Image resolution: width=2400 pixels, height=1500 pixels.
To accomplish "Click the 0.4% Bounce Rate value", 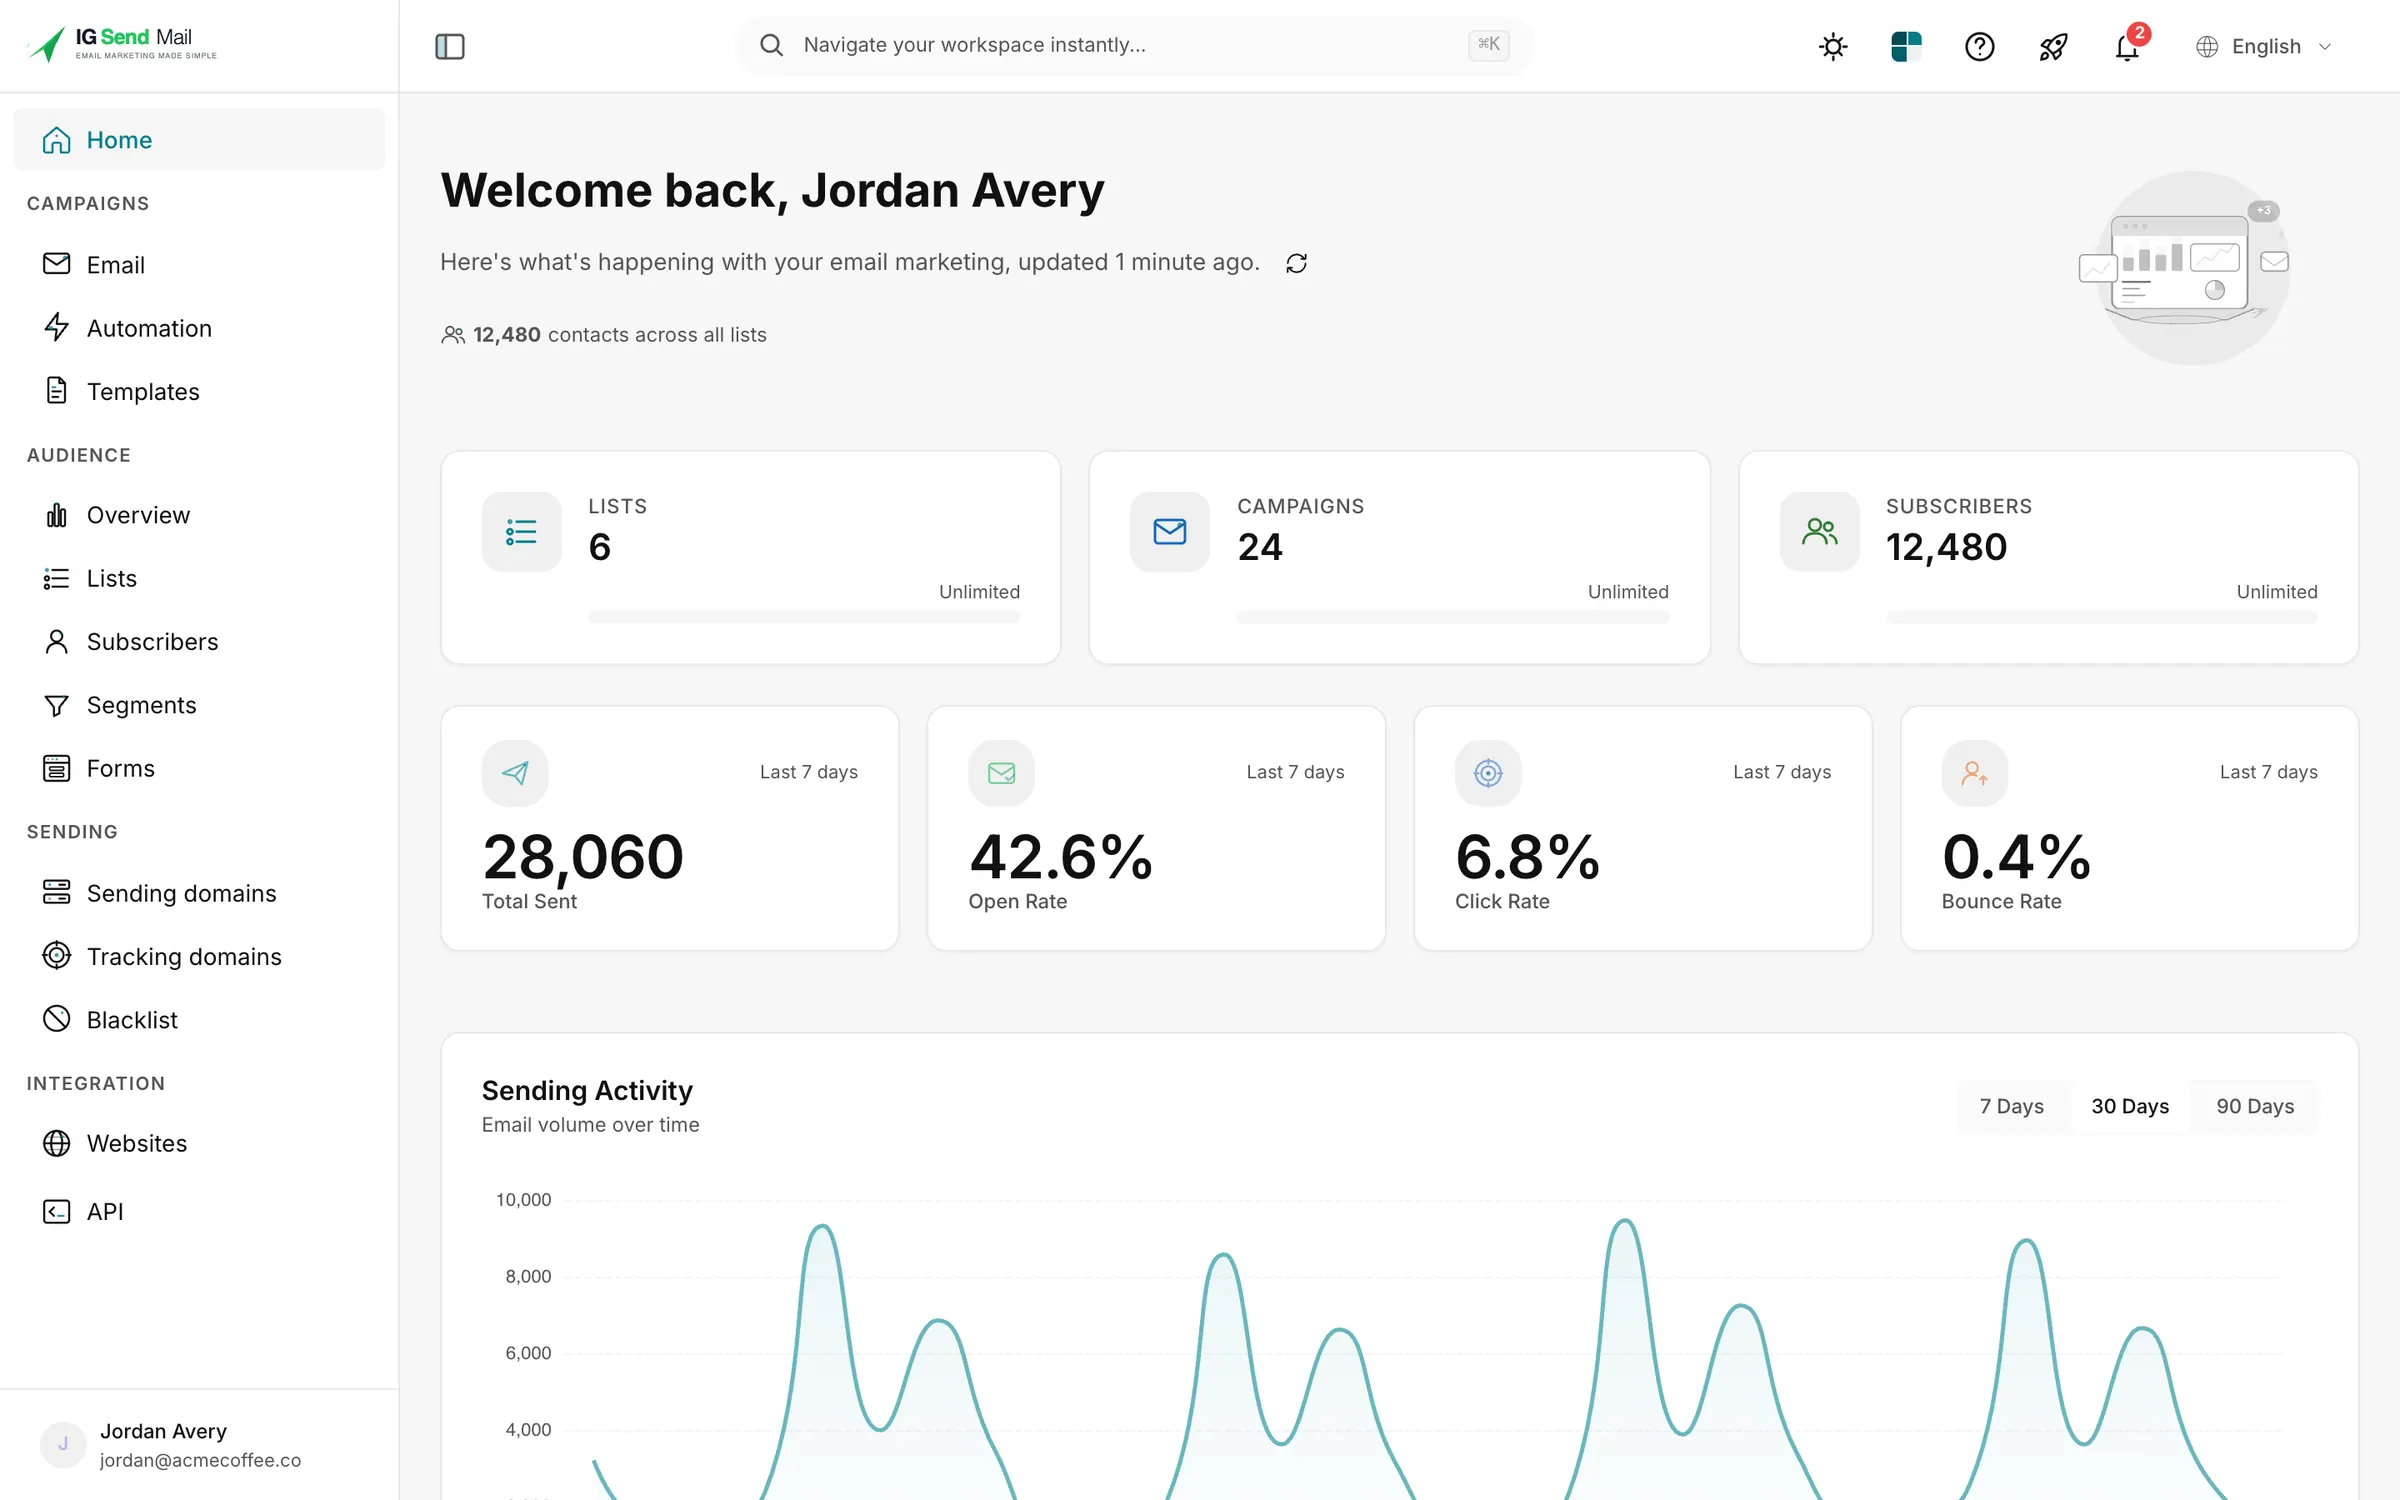I will coord(2016,858).
